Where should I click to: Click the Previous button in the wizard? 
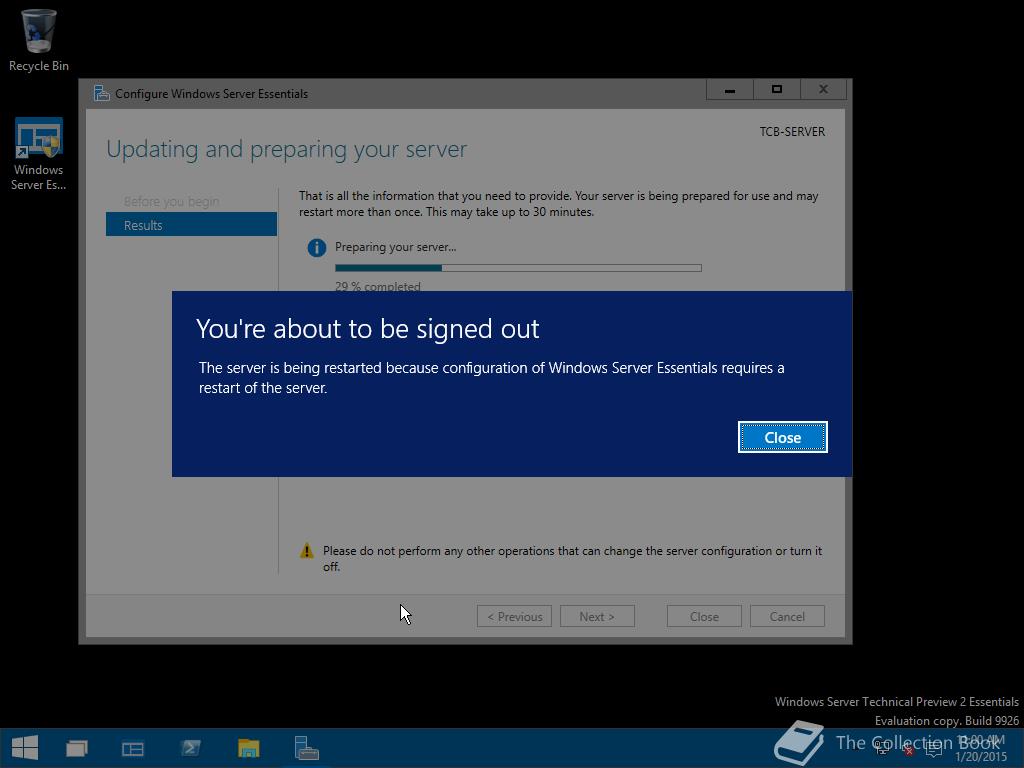(515, 616)
